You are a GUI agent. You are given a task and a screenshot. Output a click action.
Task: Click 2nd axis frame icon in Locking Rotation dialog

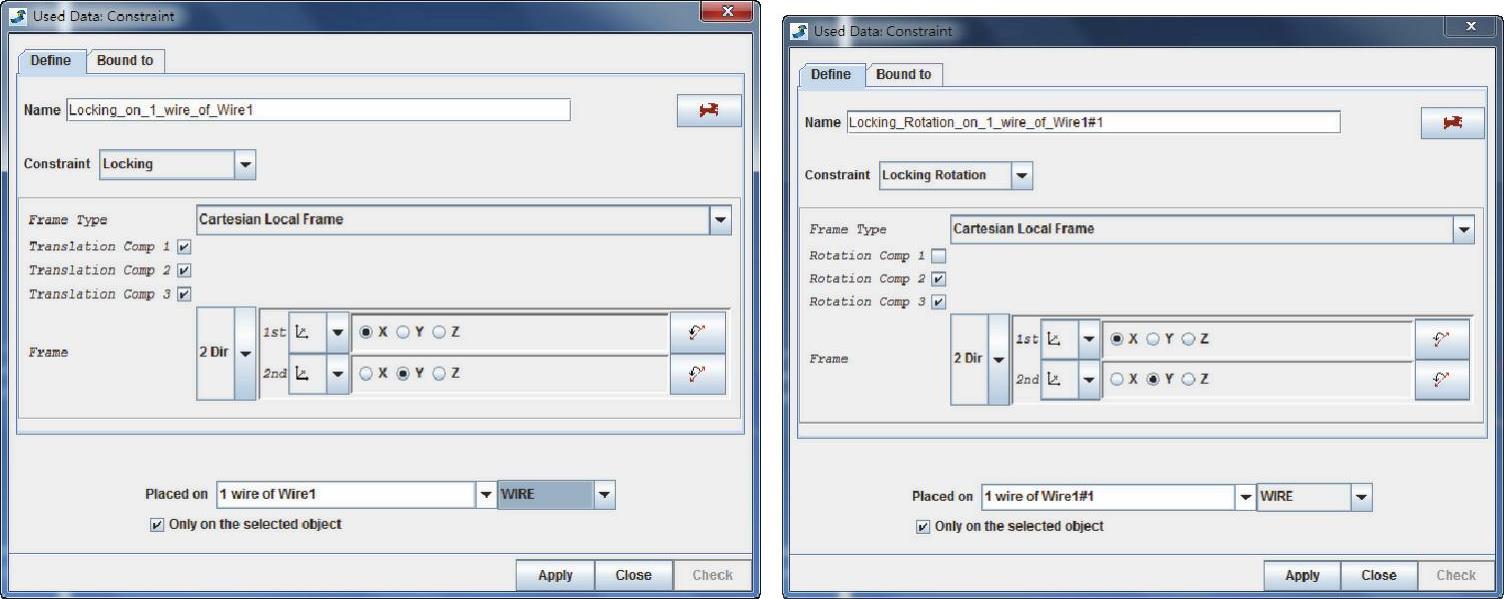click(x=1059, y=381)
